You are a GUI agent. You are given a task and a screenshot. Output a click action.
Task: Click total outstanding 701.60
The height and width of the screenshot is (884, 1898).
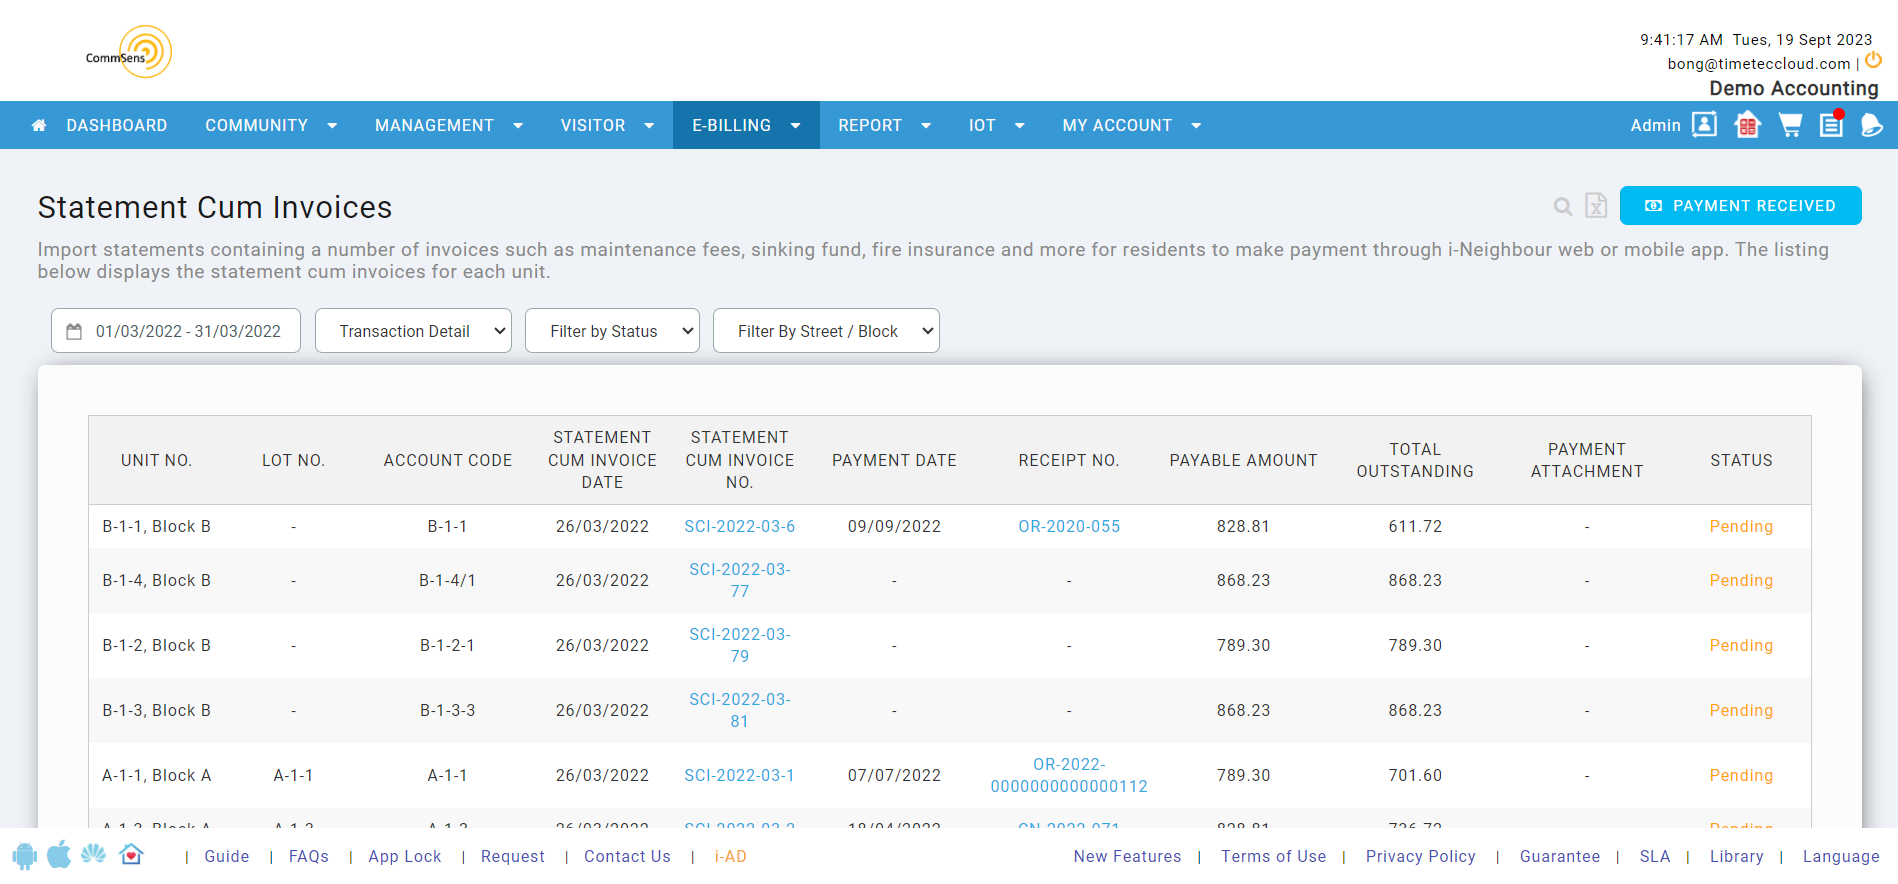[1415, 776]
